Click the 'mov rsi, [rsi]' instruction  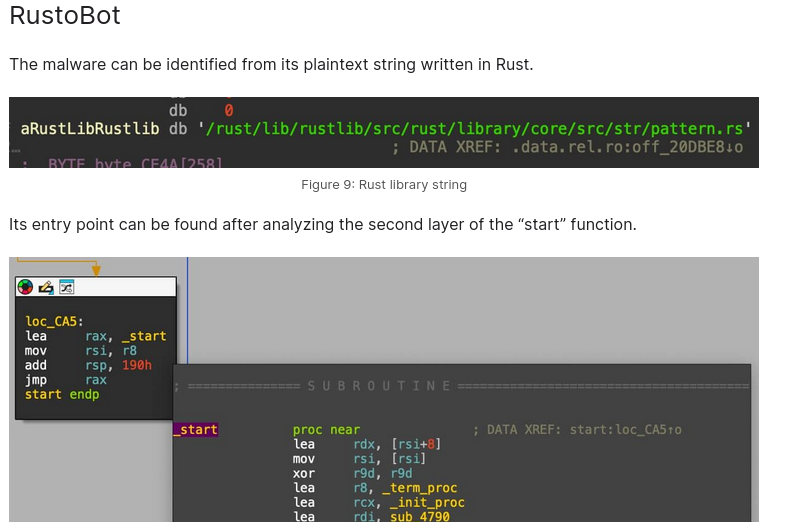coord(360,459)
